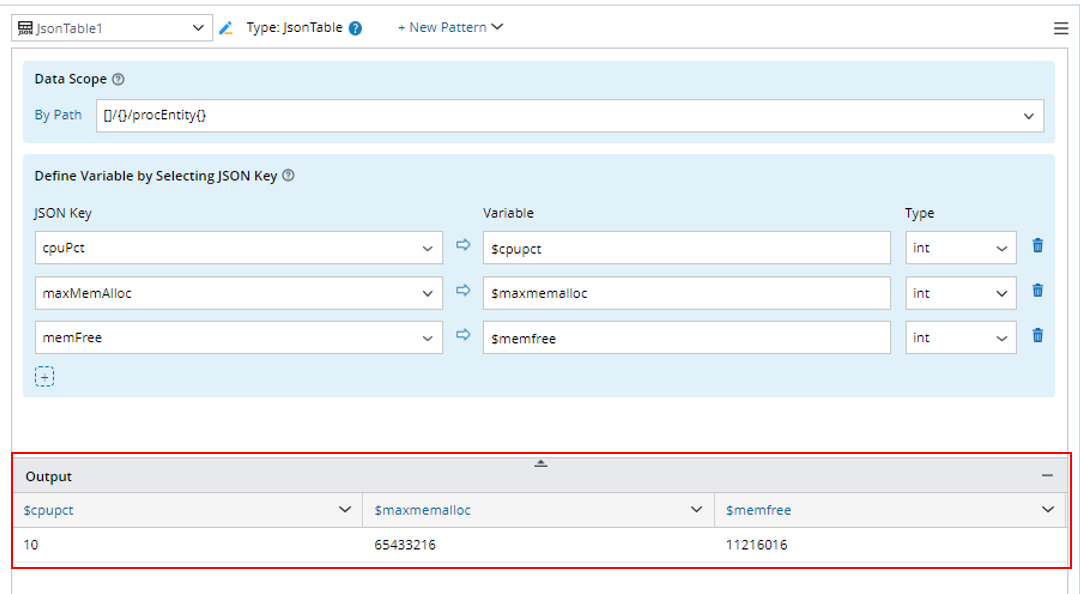The height and width of the screenshot is (594, 1080).
Task: Open the hamburger menu at top right
Action: (1061, 28)
